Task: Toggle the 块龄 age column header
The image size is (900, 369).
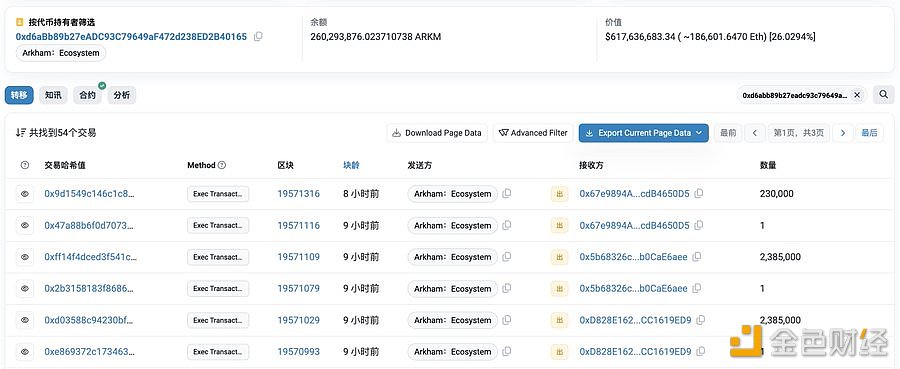Action: [x=351, y=165]
